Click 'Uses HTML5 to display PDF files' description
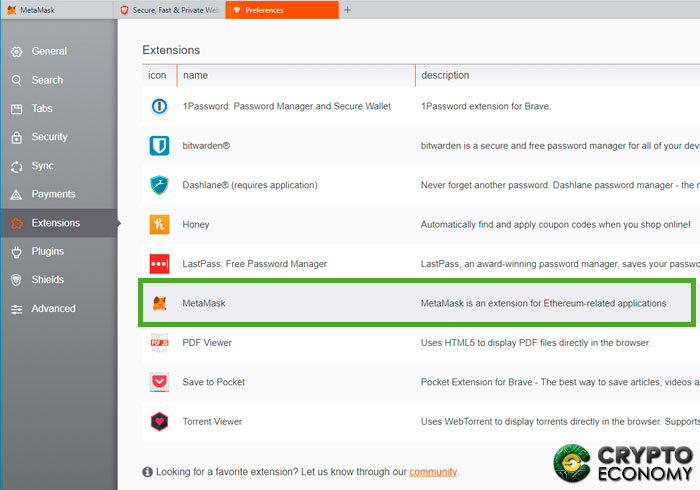The width and height of the screenshot is (700, 490). tap(535, 343)
